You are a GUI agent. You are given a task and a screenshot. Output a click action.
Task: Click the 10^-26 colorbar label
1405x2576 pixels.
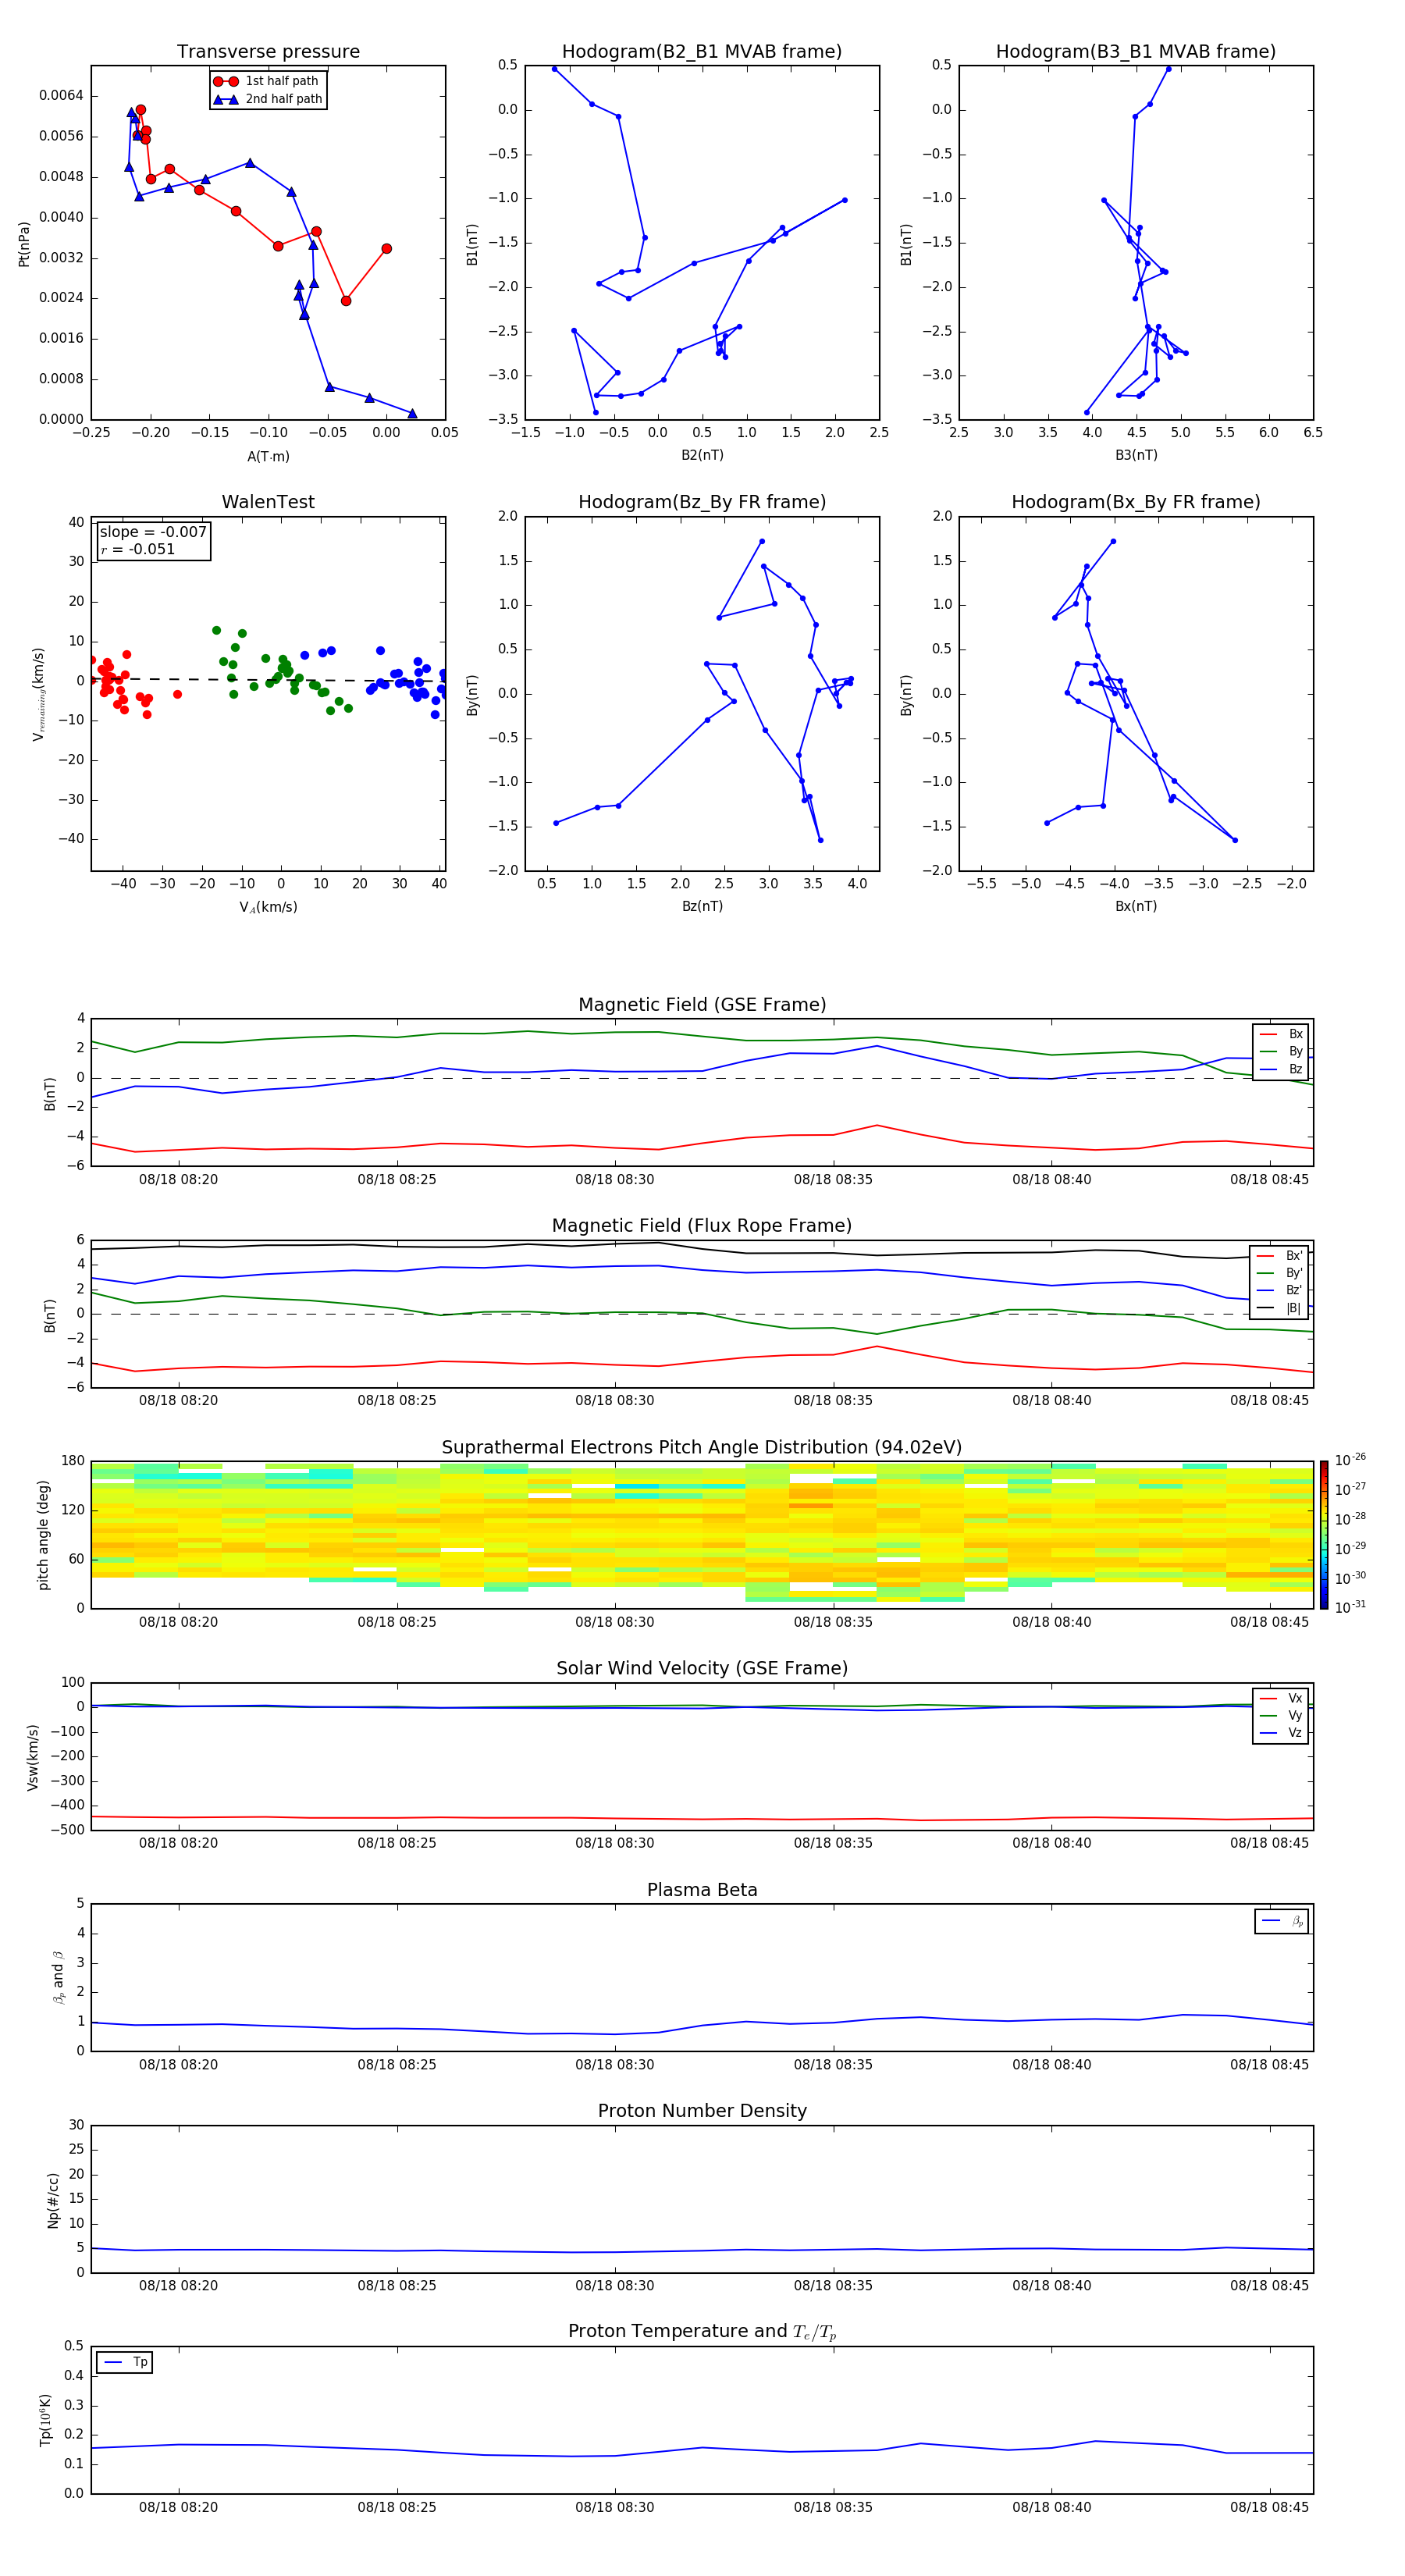click(1350, 1460)
